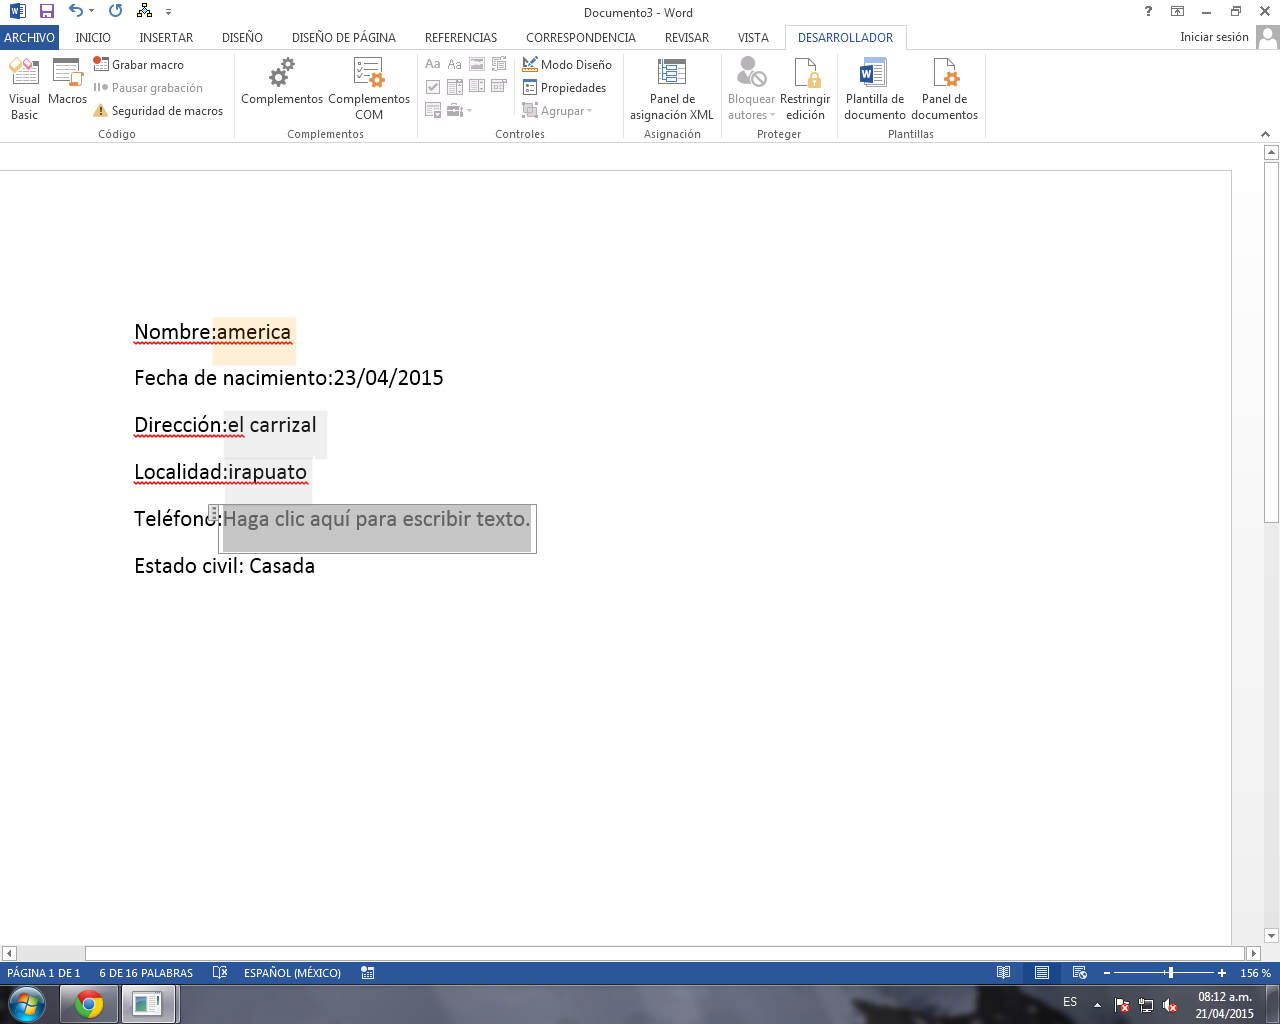Screen dimensions: 1280x1024
Task: Open the Customize Quick Access Toolbar dropdown
Action: coord(168,12)
